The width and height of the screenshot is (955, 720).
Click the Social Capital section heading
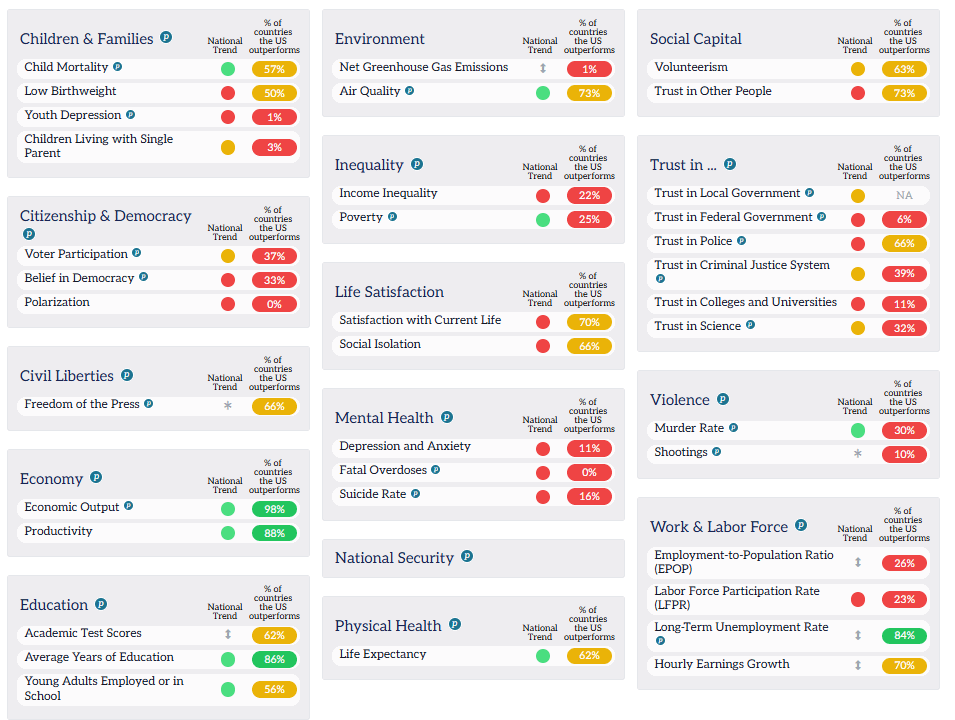tap(696, 39)
